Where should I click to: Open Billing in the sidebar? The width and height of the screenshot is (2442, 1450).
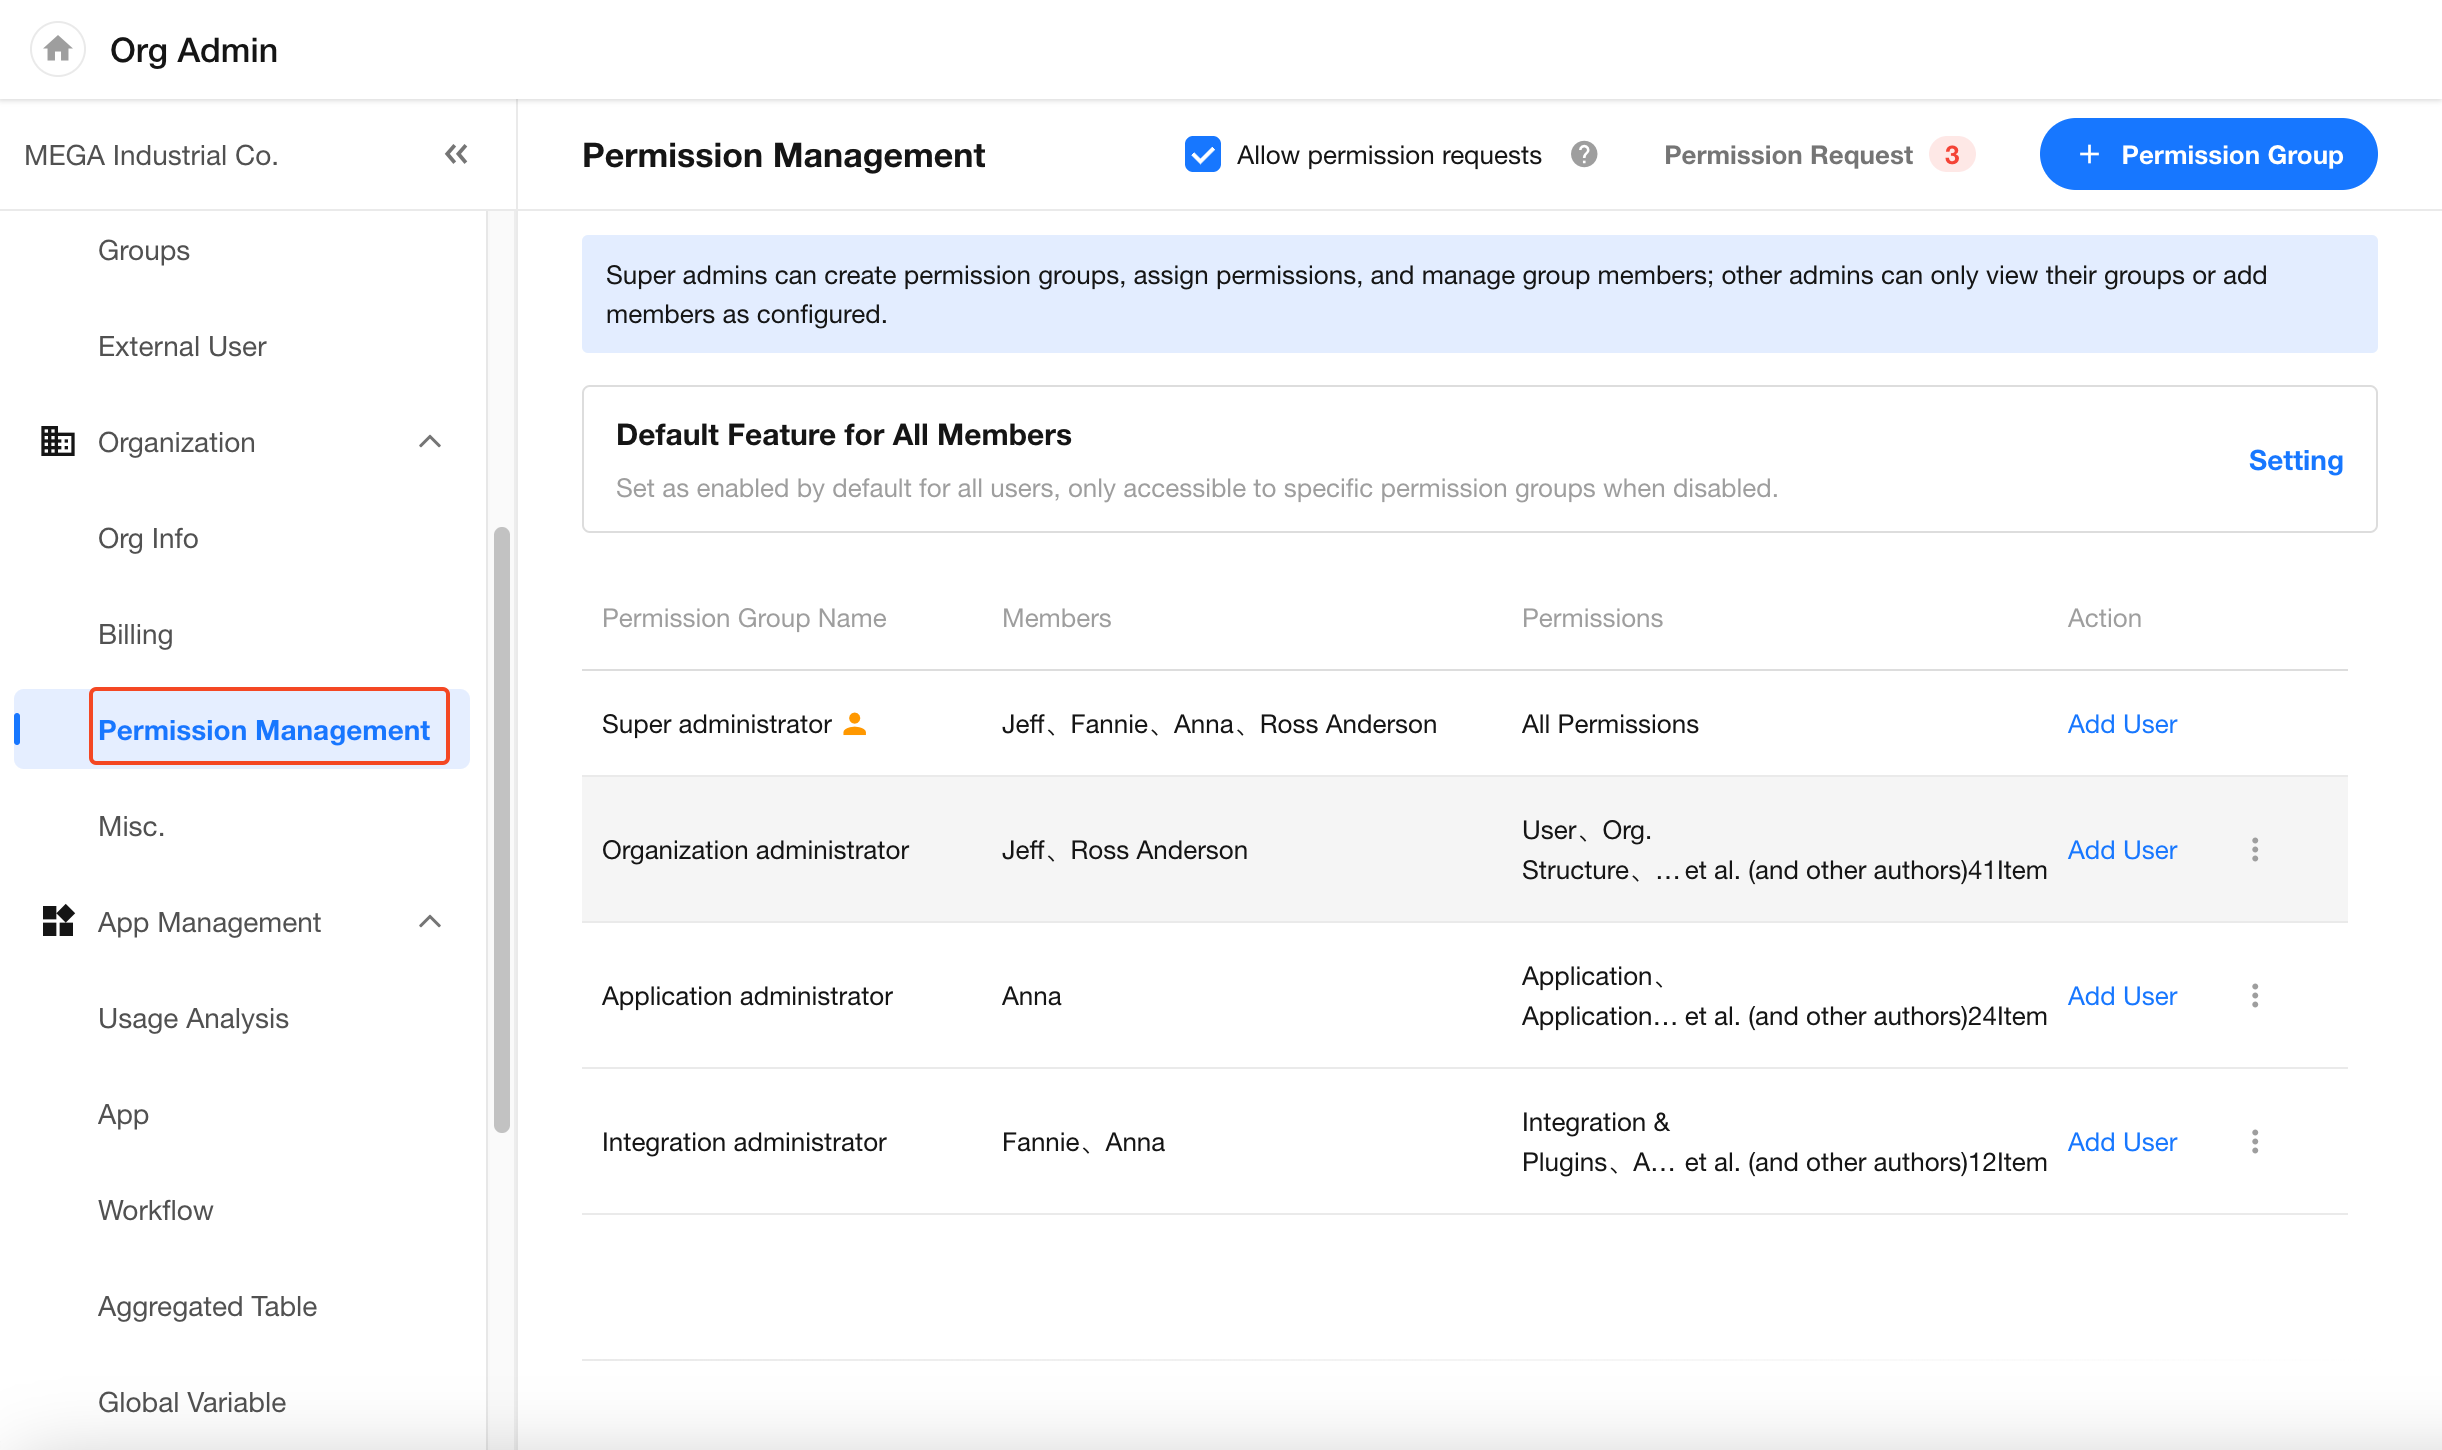click(135, 634)
